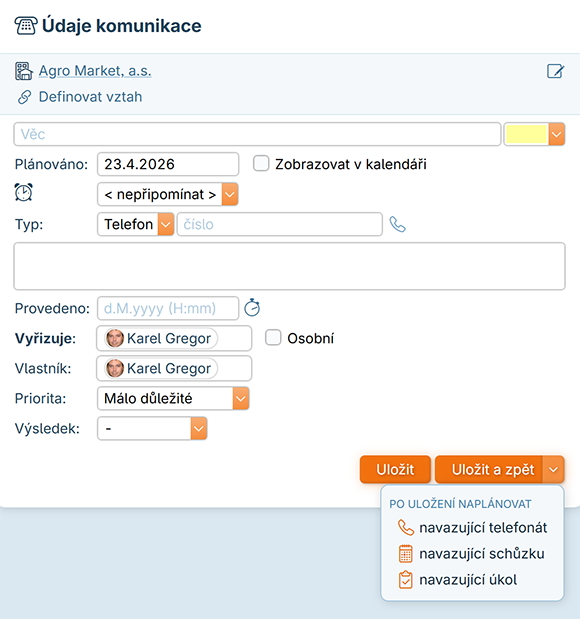Click the edit pencil icon in the header

[555, 71]
